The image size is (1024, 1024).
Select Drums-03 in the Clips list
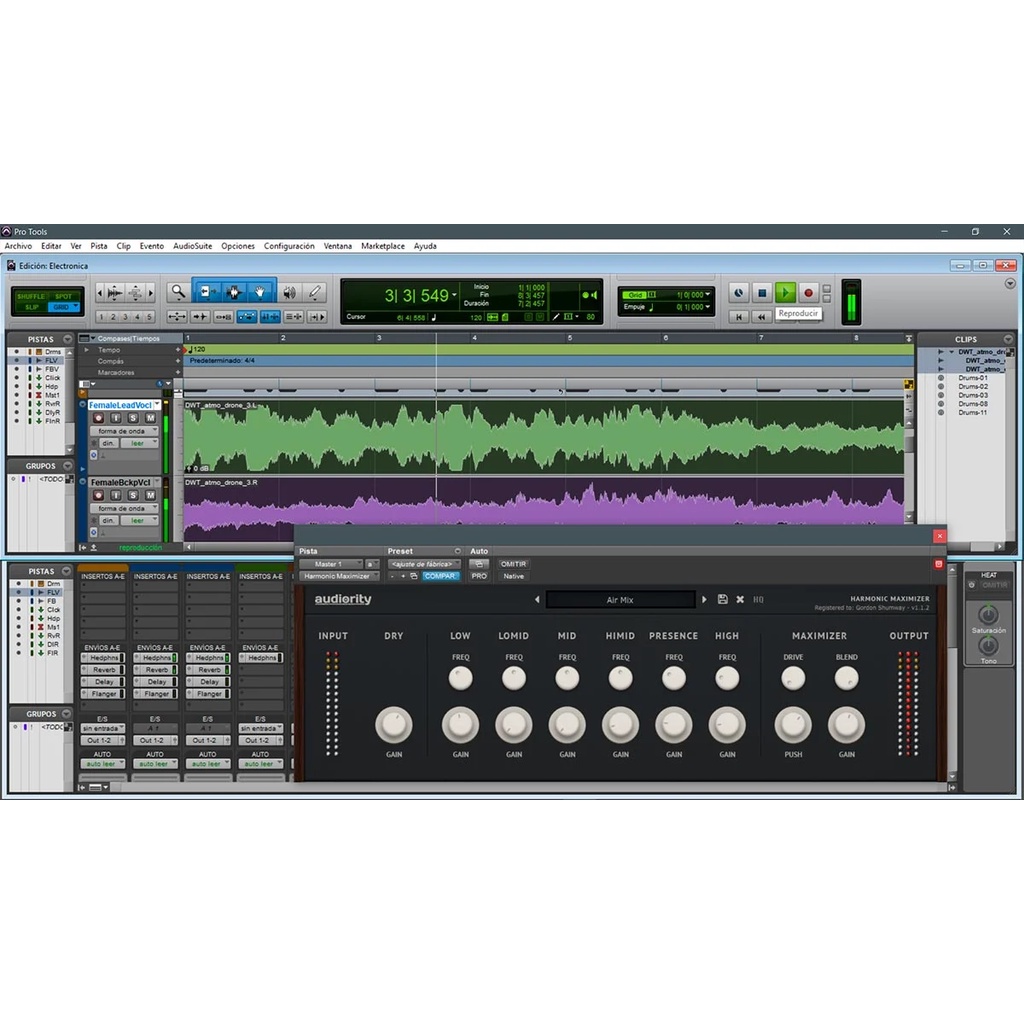click(x=972, y=395)
